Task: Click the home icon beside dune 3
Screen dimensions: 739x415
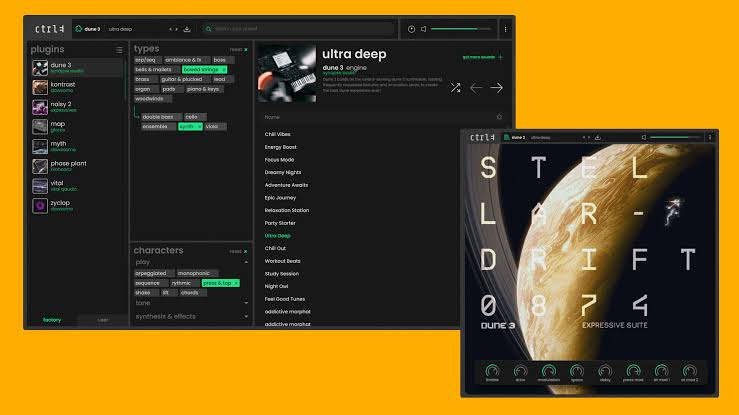Action: pos(79,29)
